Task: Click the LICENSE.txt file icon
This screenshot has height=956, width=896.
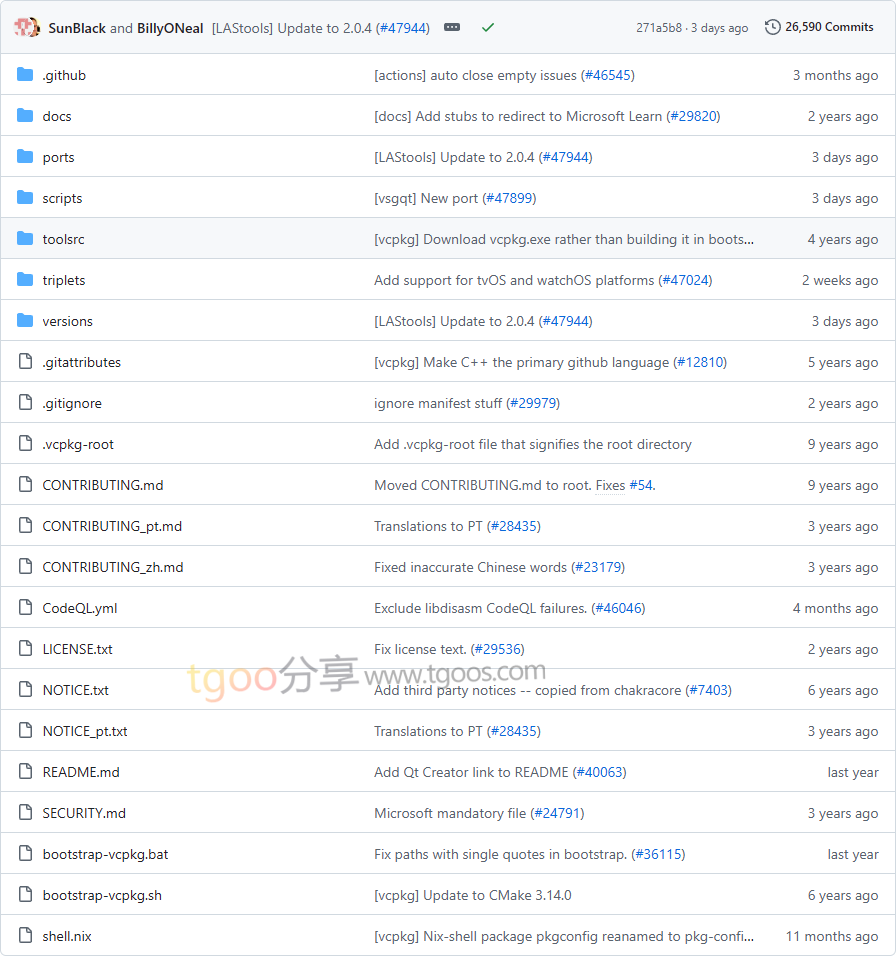Action: [x=25, y=649]
